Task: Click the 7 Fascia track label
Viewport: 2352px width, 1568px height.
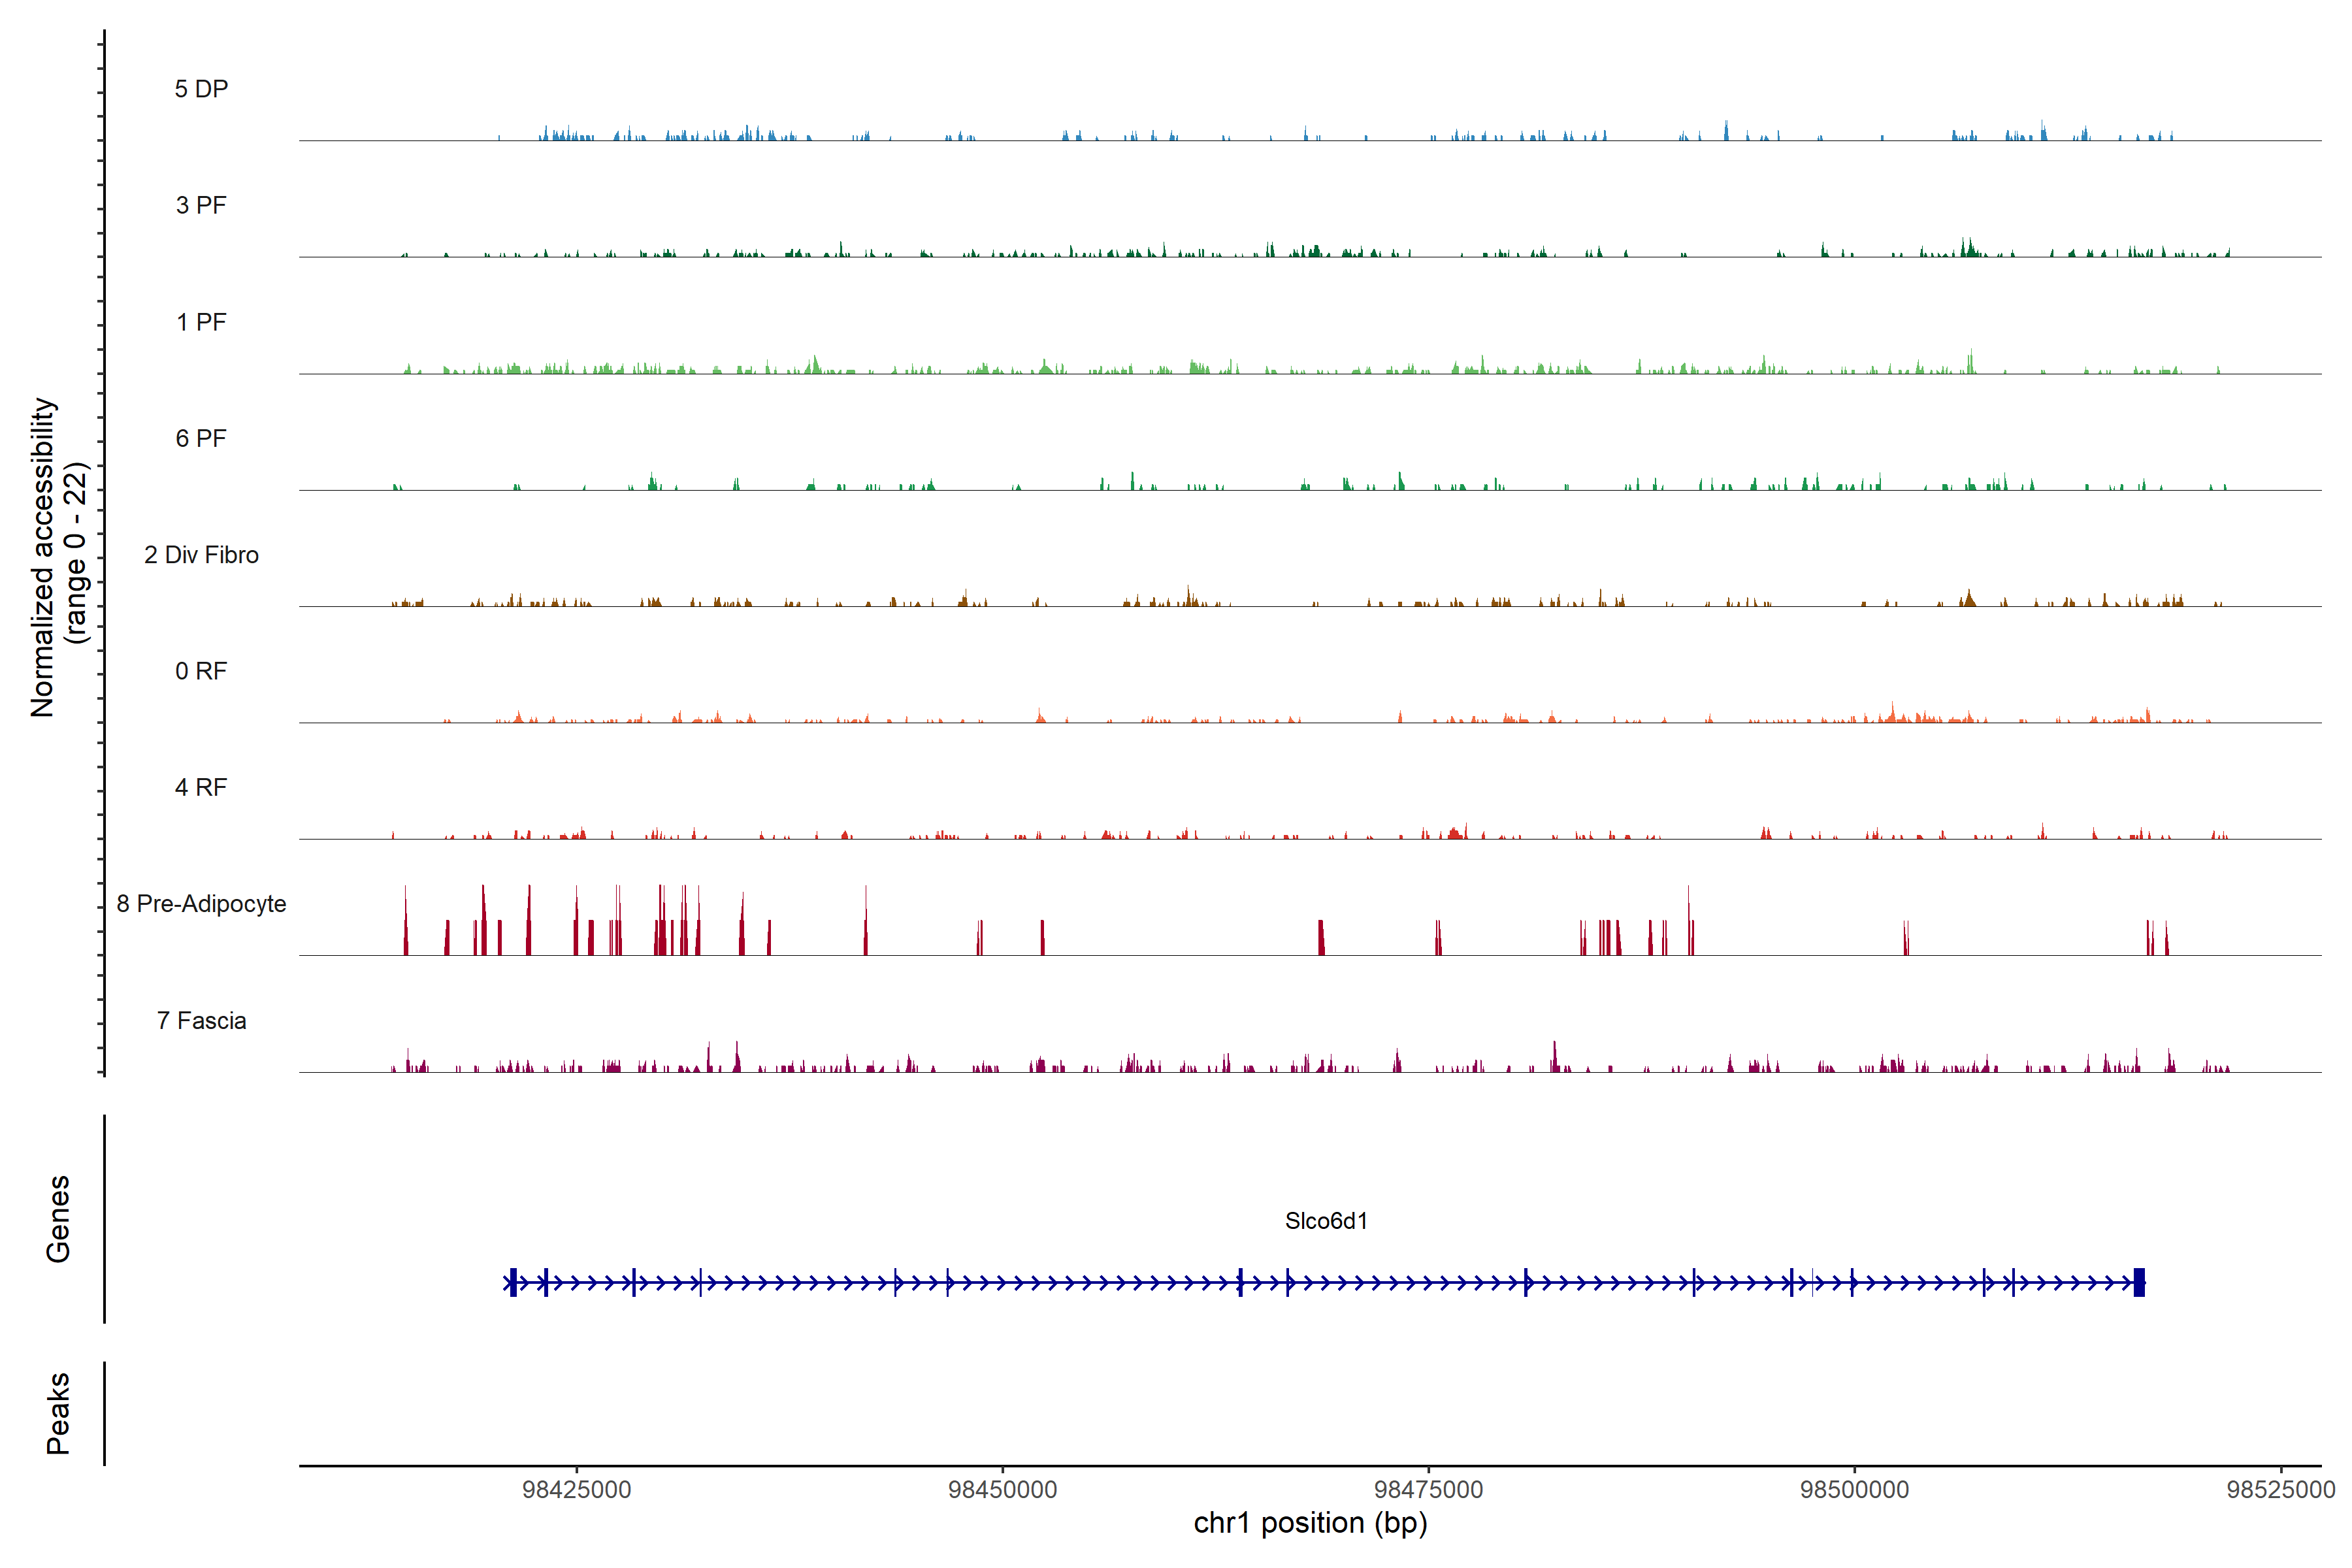Action: click(201, 1020)
